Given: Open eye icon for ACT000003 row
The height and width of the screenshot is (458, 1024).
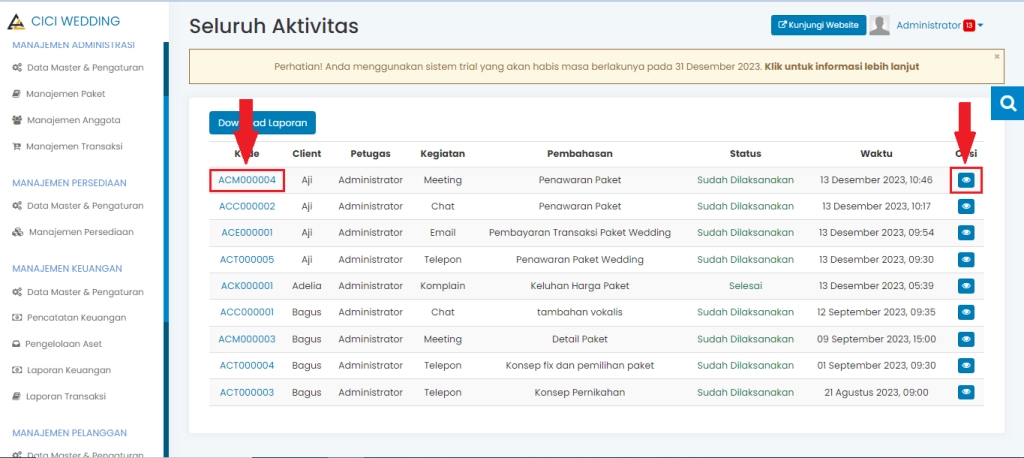Looking at the screenshot, I should pyautogui.click(x=966, y=392).
